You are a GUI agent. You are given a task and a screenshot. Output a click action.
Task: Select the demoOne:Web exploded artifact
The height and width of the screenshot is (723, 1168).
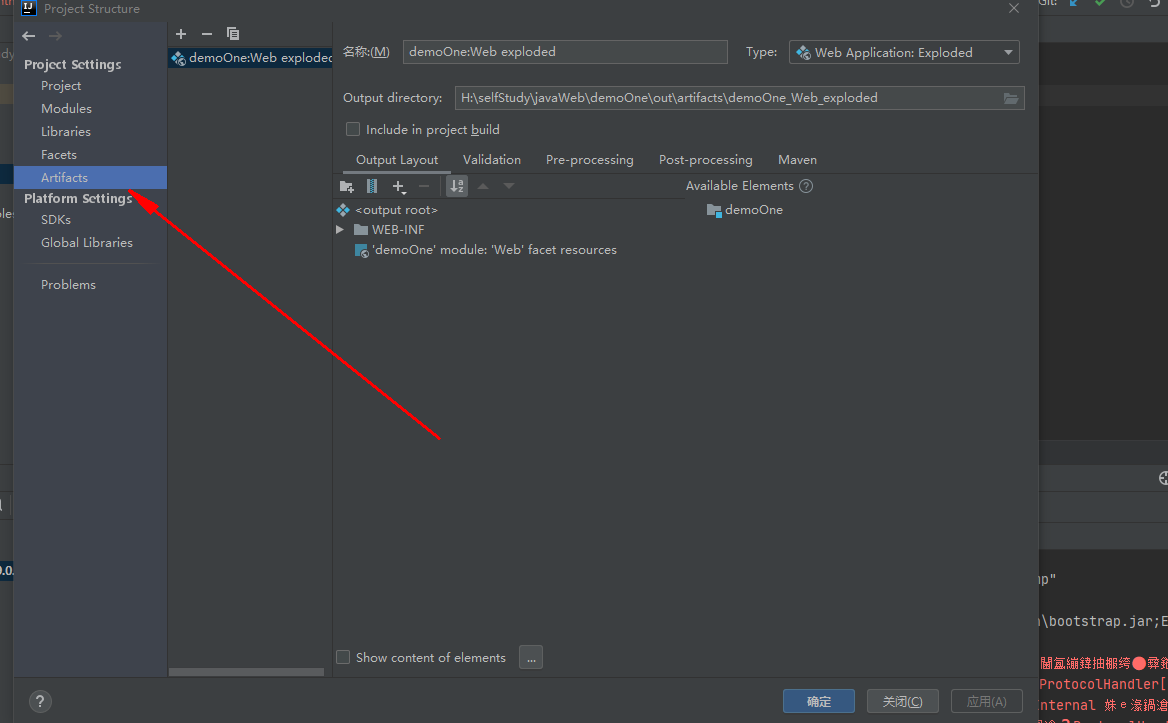tap(250, 57)
